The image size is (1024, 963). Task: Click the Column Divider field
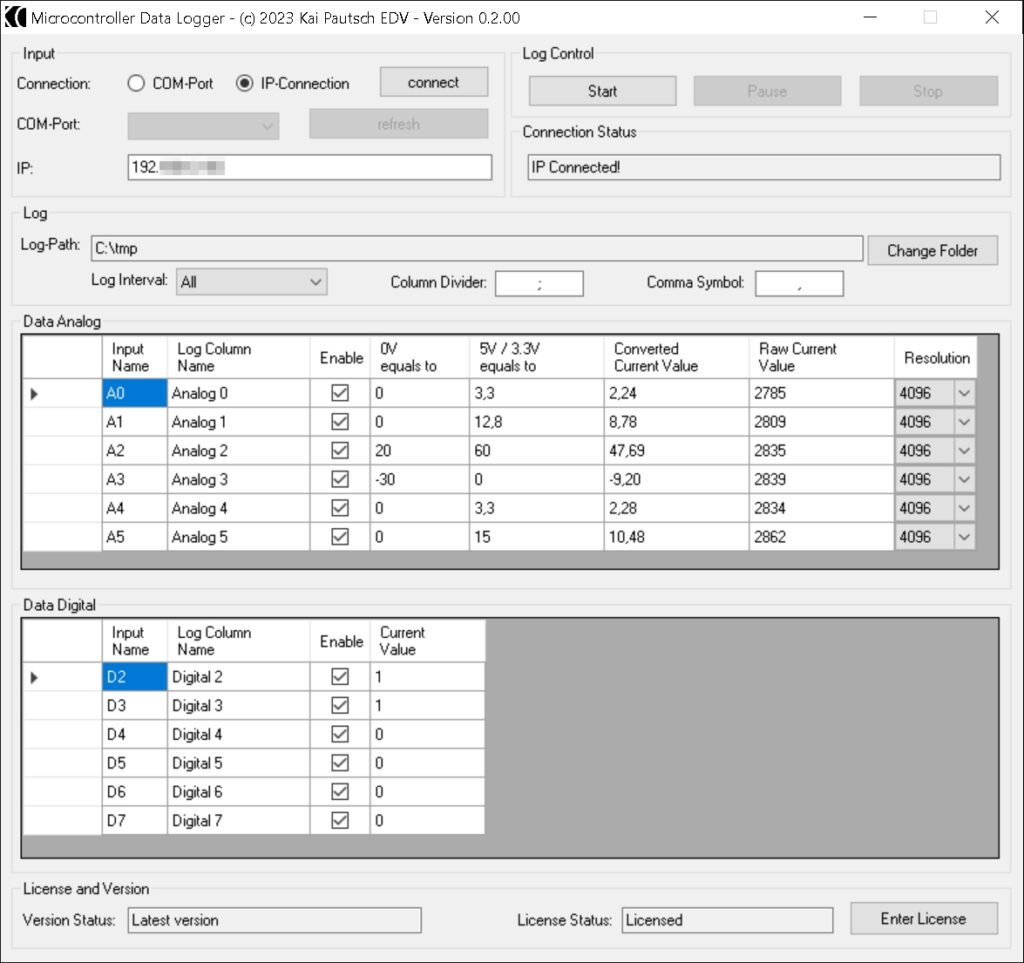[x=539, y=284]
